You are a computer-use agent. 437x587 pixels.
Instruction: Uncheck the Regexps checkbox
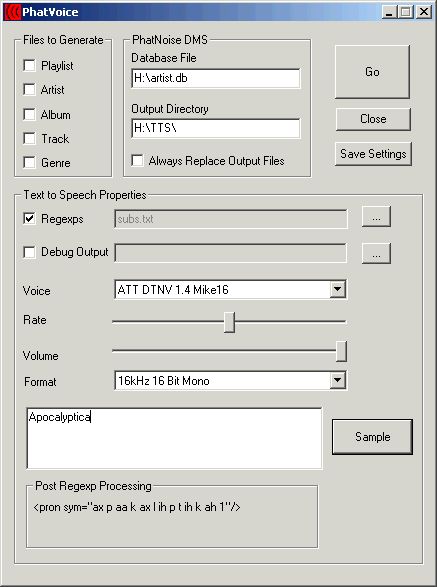29,218
